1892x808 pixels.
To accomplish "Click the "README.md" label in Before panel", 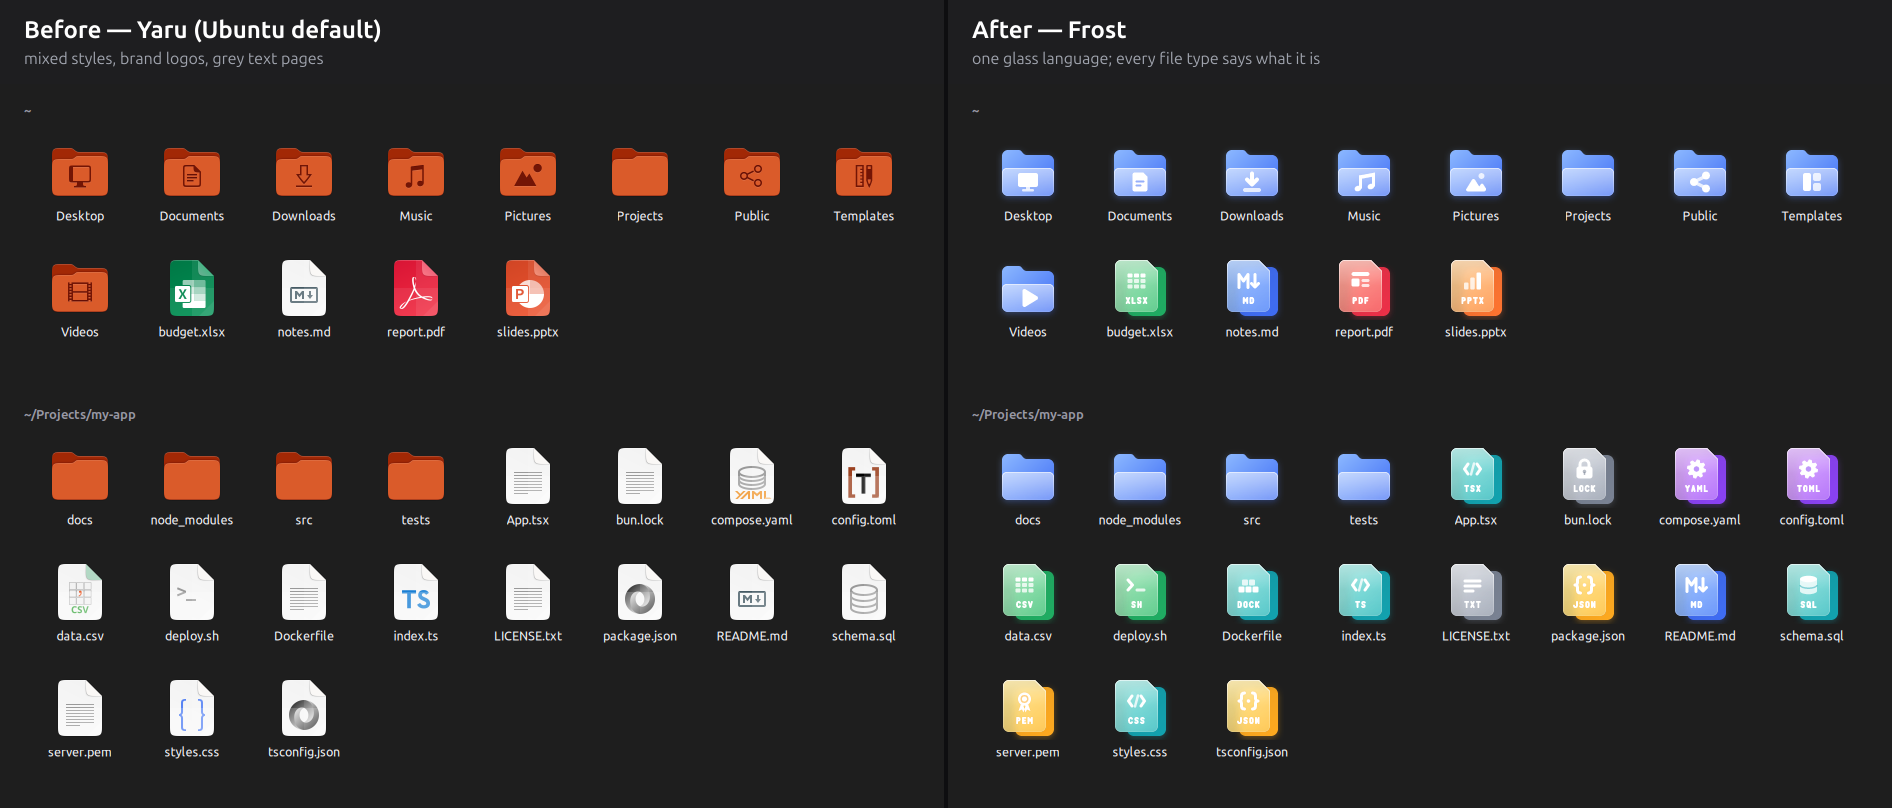I will [752, 636].
